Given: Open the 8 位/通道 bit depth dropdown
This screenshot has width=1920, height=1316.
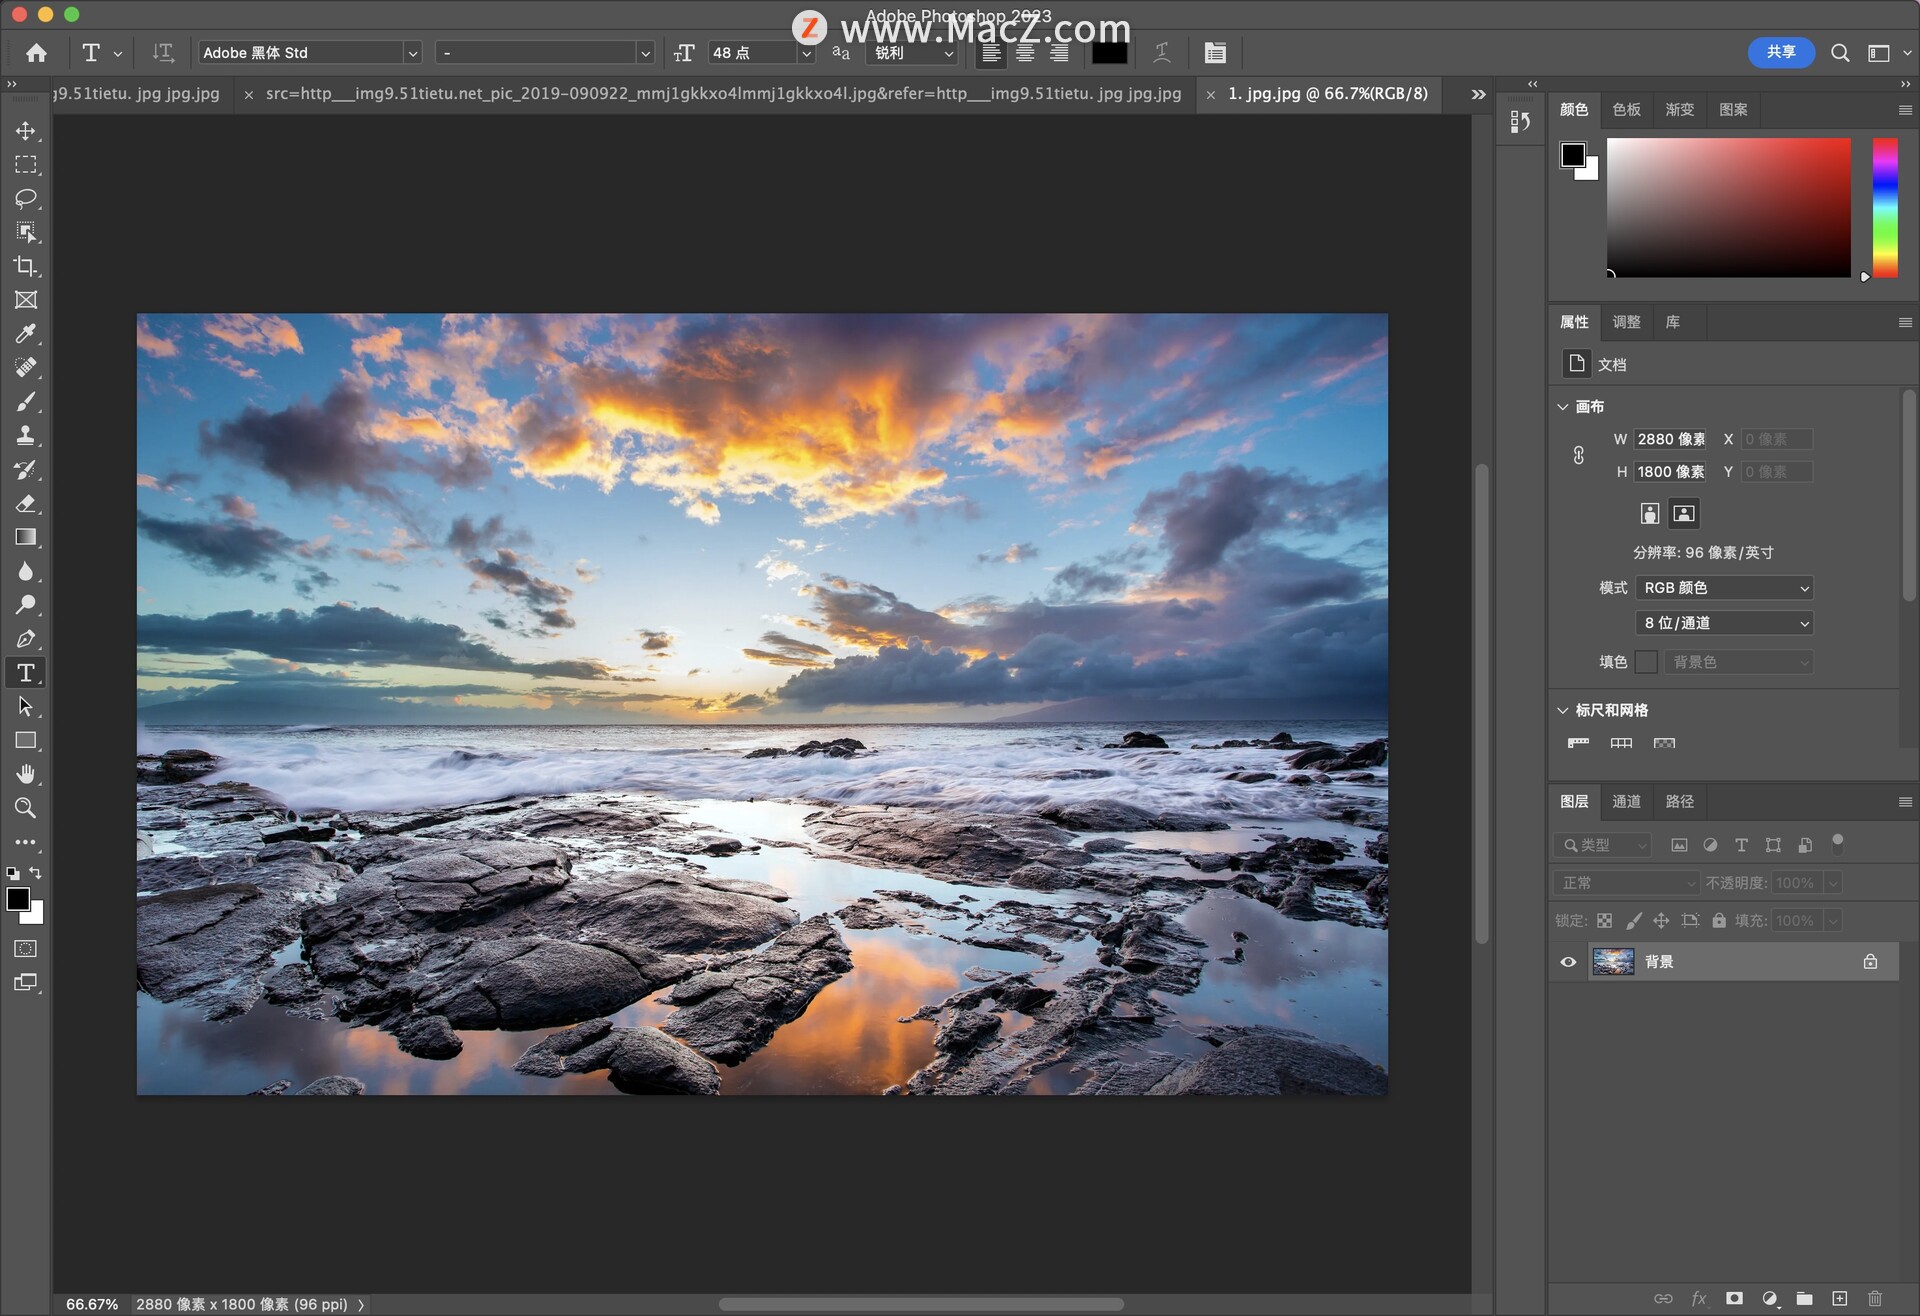Looking at the screenshot, I should [x=1724, y=623].
